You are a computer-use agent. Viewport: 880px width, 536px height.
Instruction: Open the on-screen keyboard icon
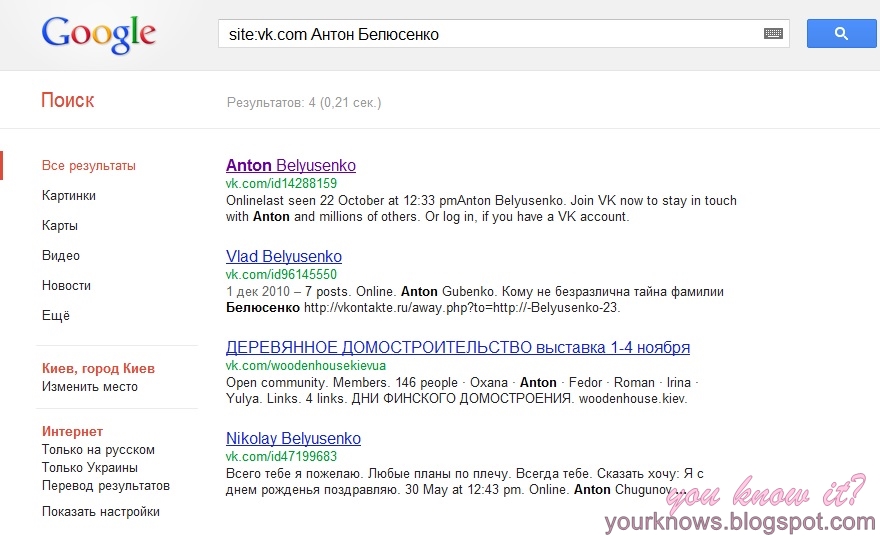tap(773, 34)
